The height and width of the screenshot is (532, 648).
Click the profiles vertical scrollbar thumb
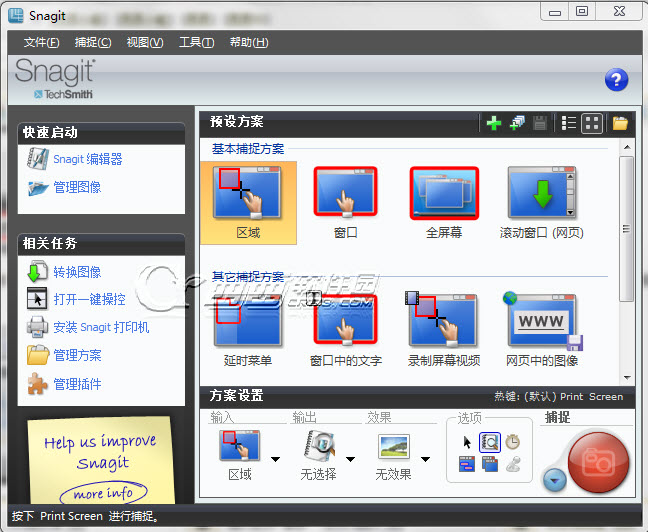pyautogui.click(x=627, y=229)
